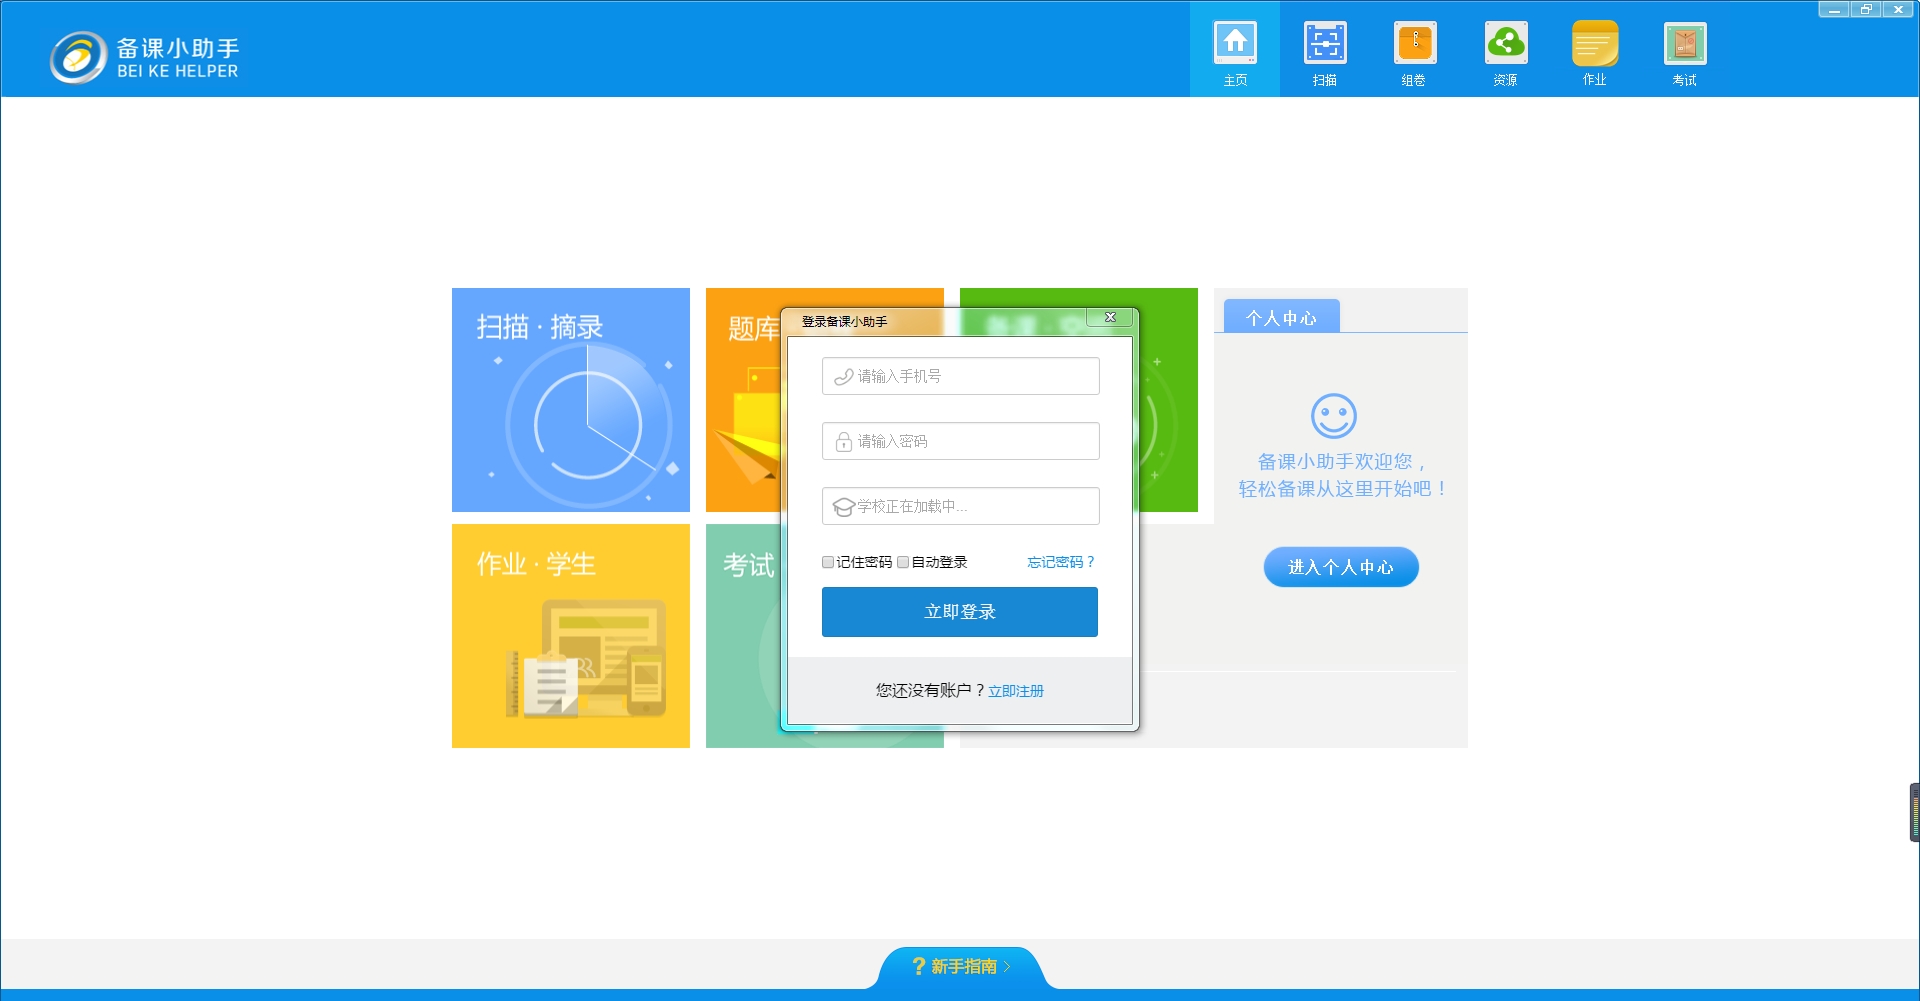1920x1001 pixels.
Task: Click the 进入个人中心 button
Action: pyautogui.click(x=1341, y=567)
